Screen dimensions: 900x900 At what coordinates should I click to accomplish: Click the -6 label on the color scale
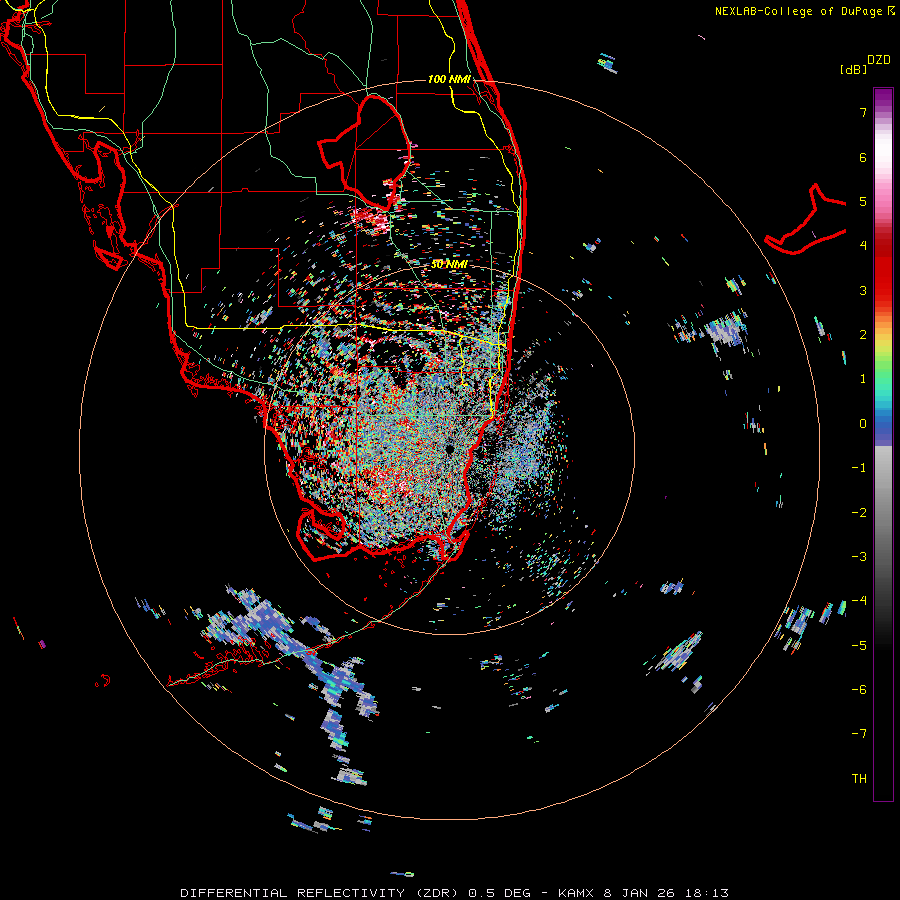(x=859, y=689)
